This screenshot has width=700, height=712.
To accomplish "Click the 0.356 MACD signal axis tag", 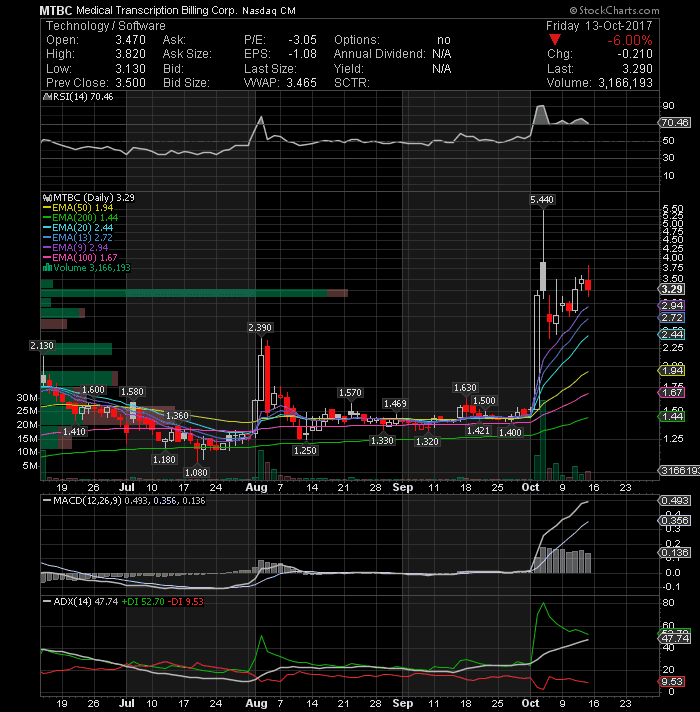I will click(x=675, y=520).
